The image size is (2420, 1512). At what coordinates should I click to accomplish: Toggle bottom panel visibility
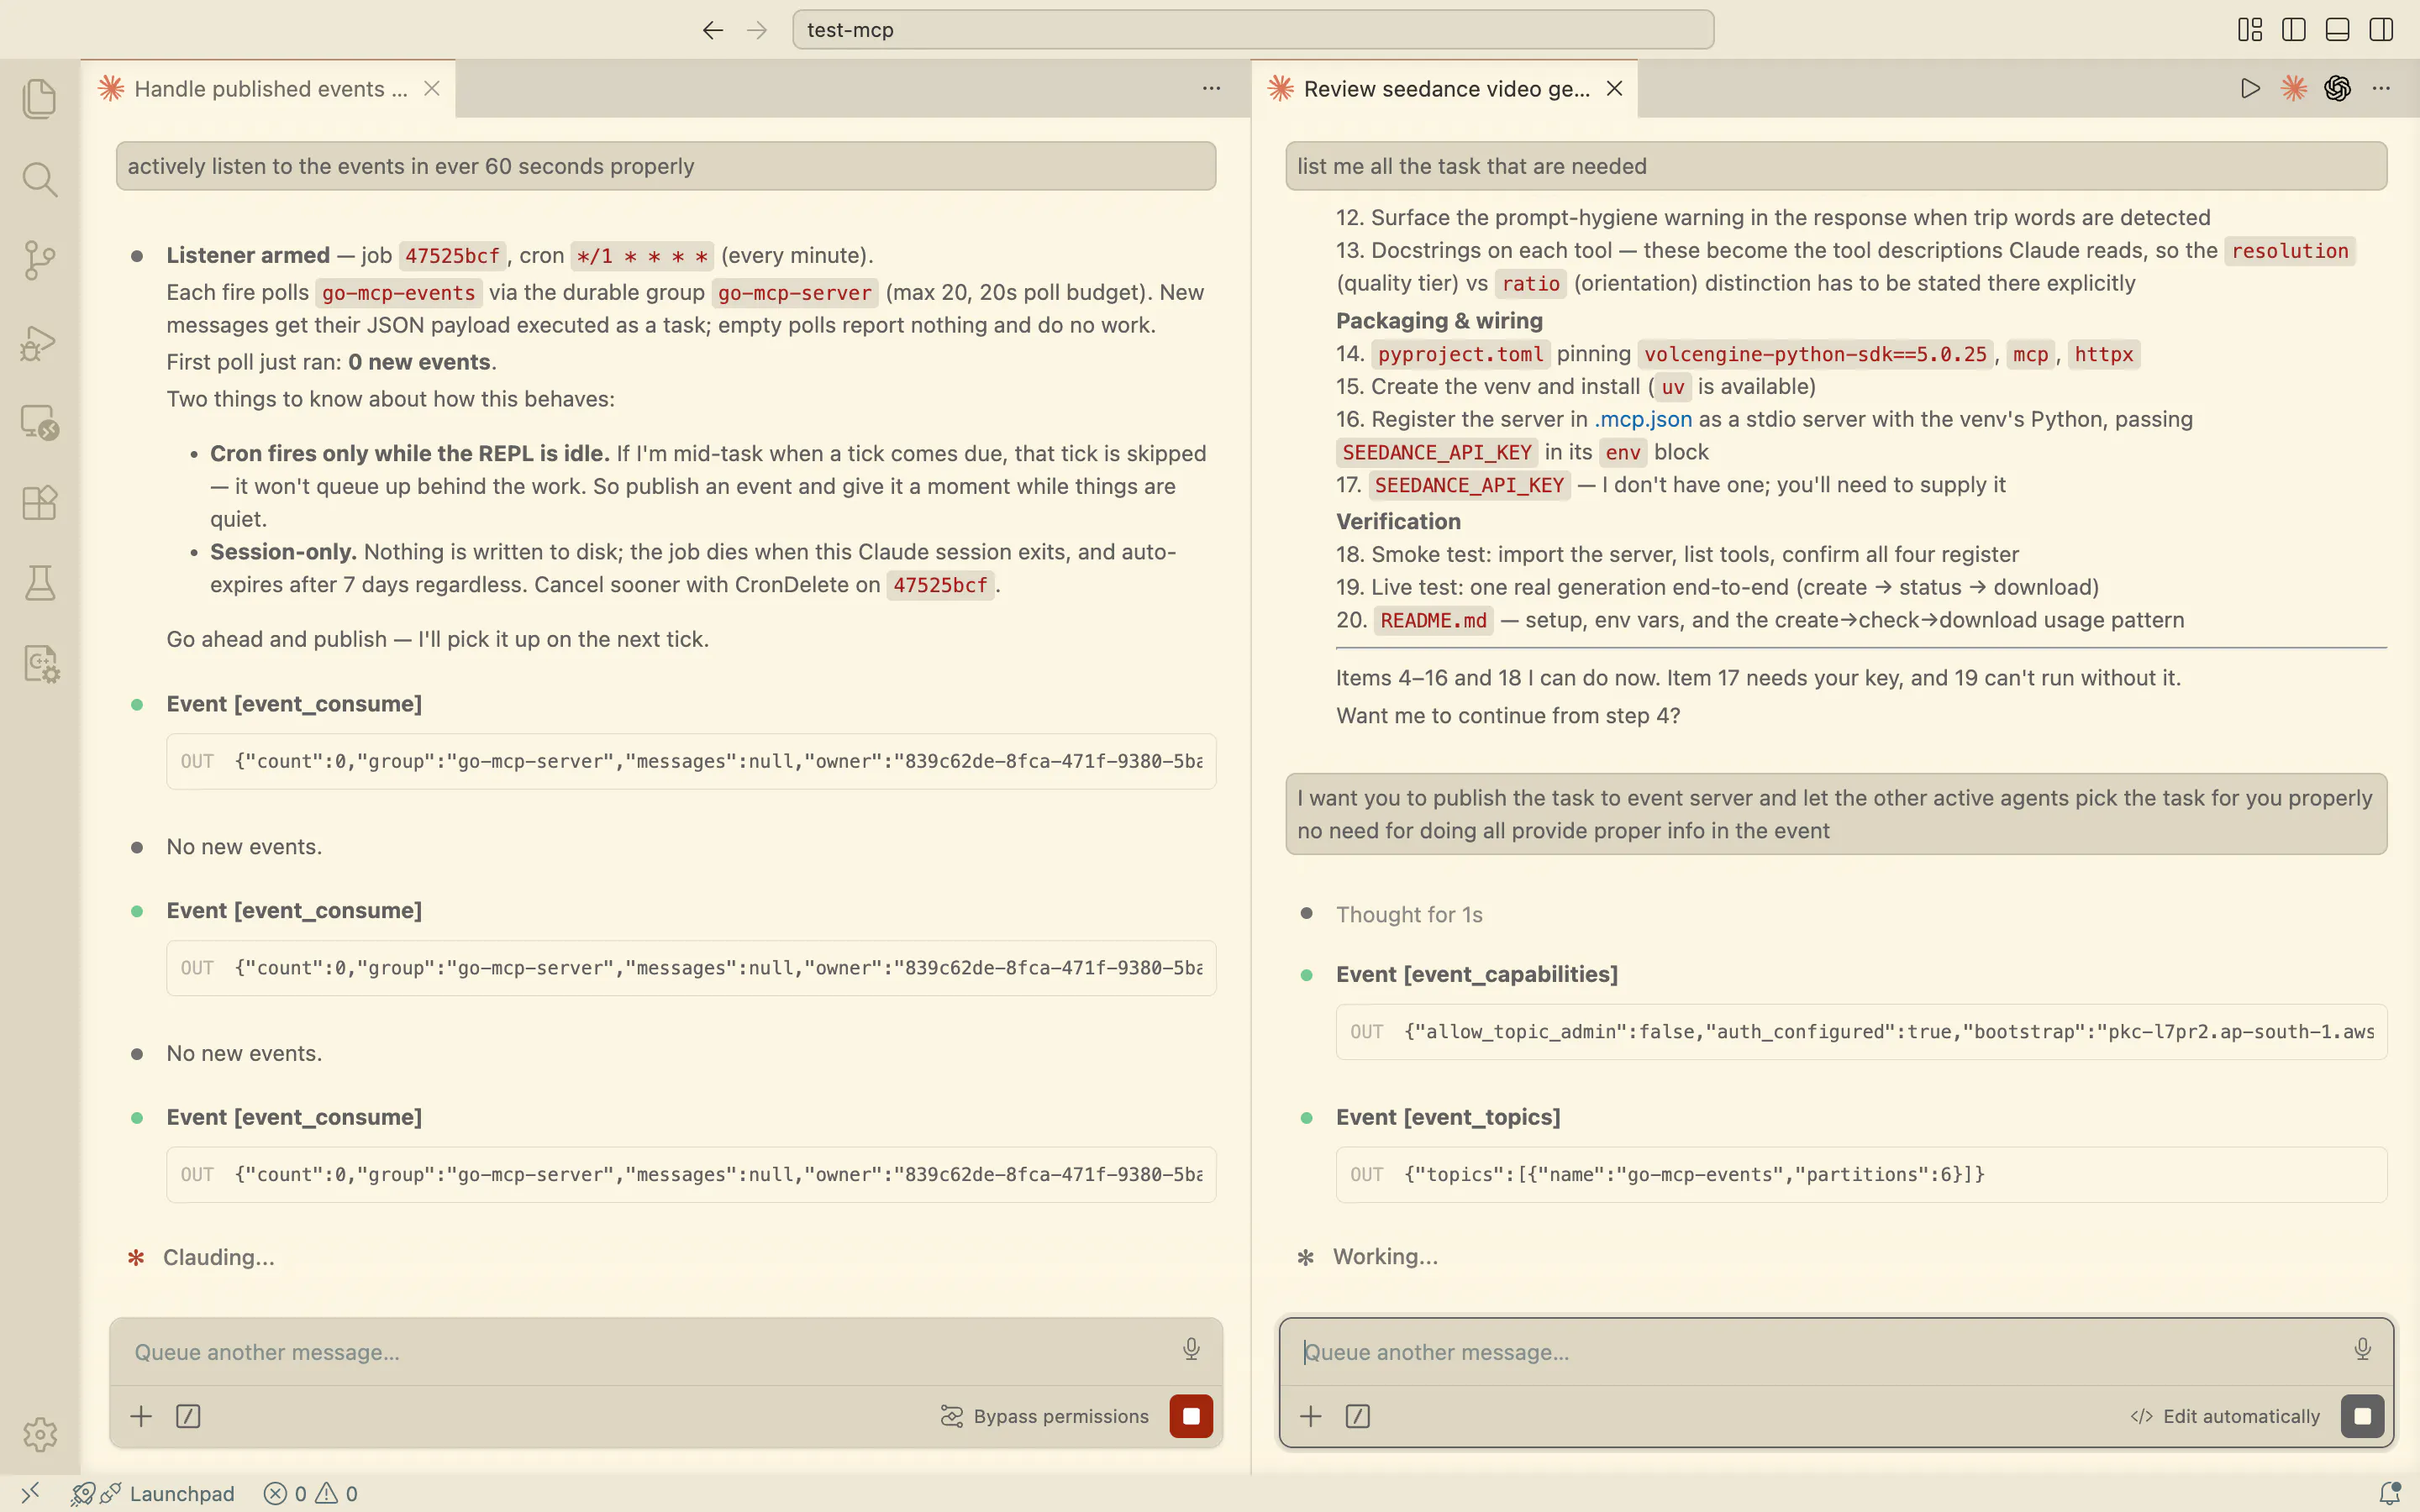[x=2338, y=30]
